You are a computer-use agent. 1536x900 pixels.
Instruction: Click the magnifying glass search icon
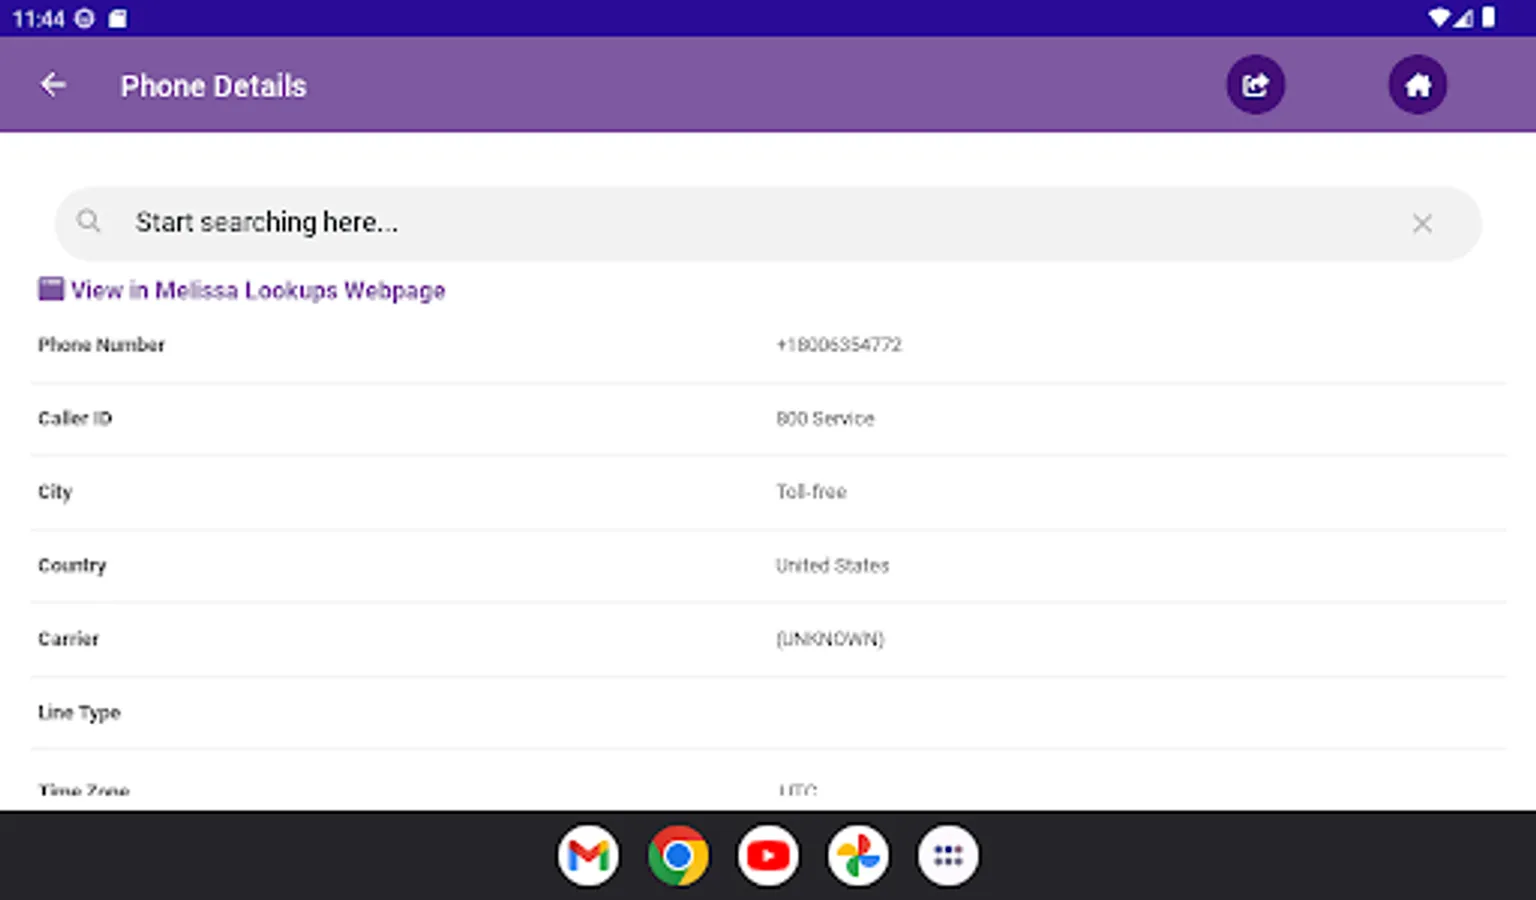tap(88, 222)
